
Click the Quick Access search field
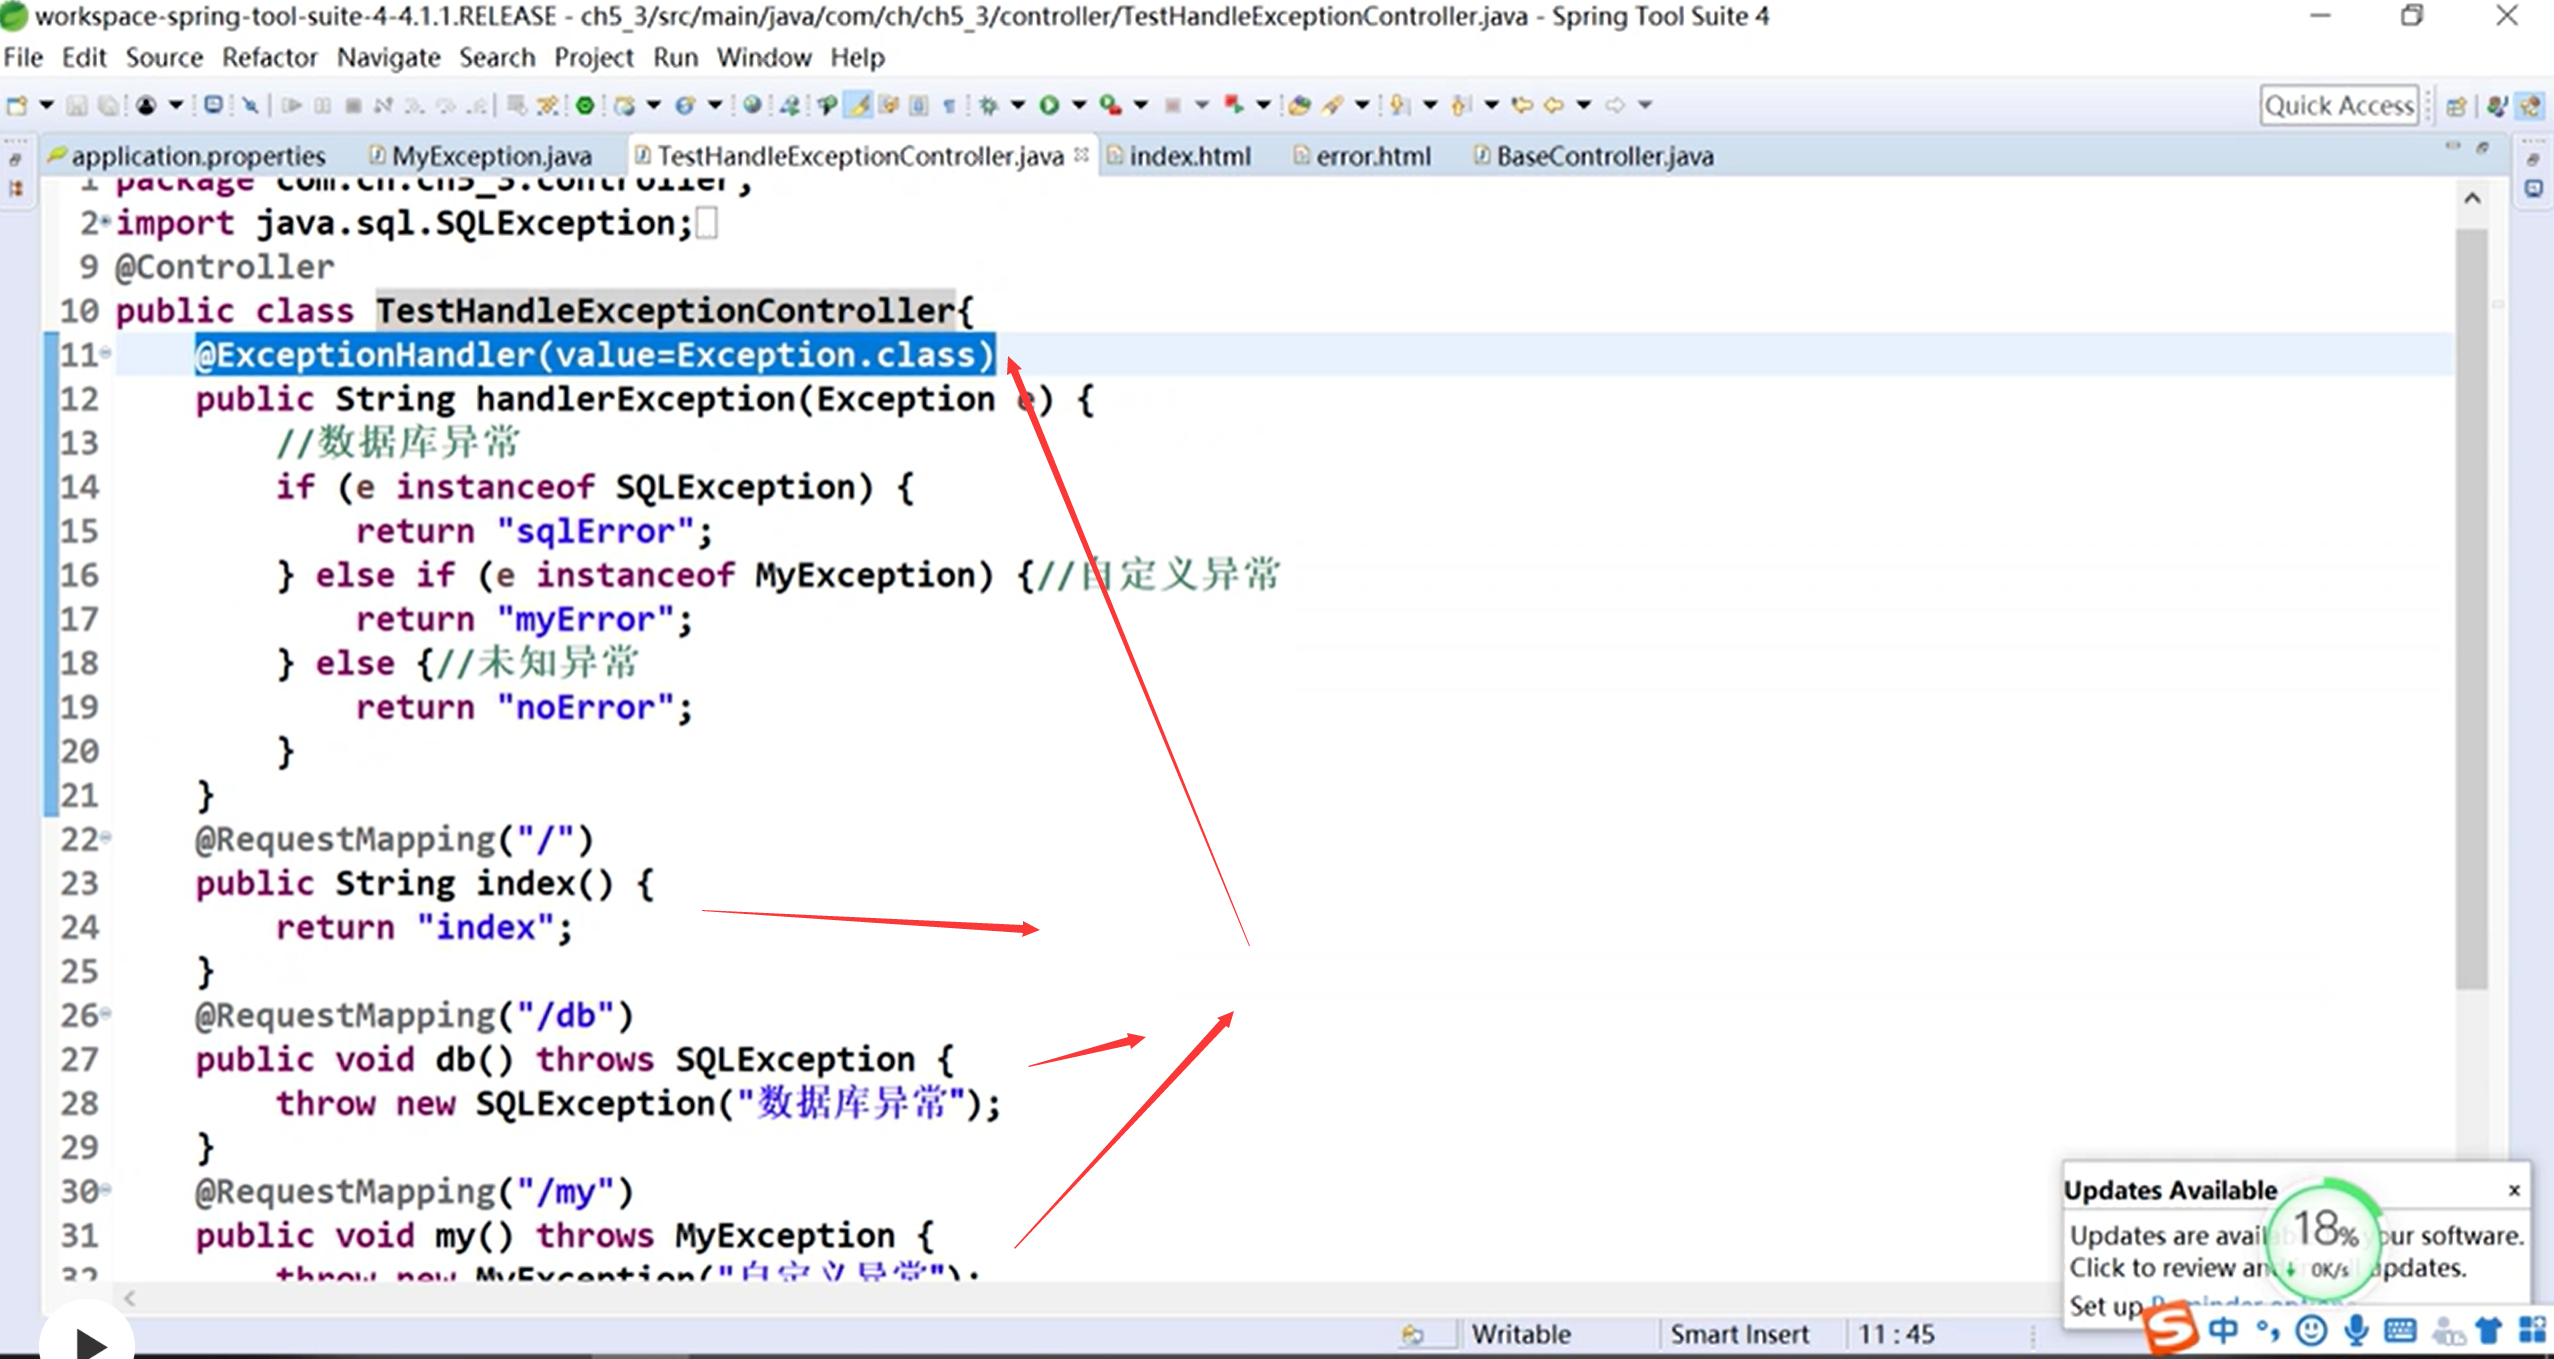[2338, 106]
